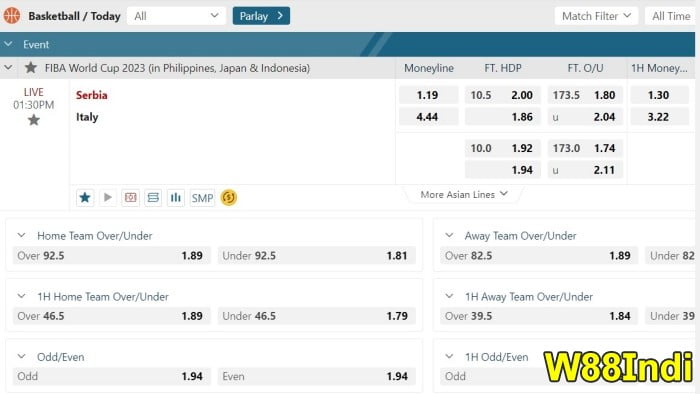The width and height of the screenshot is (700, 394).
Task: Select Serbia handicap 10.5 at 2.00
Action: click(503, 95)
